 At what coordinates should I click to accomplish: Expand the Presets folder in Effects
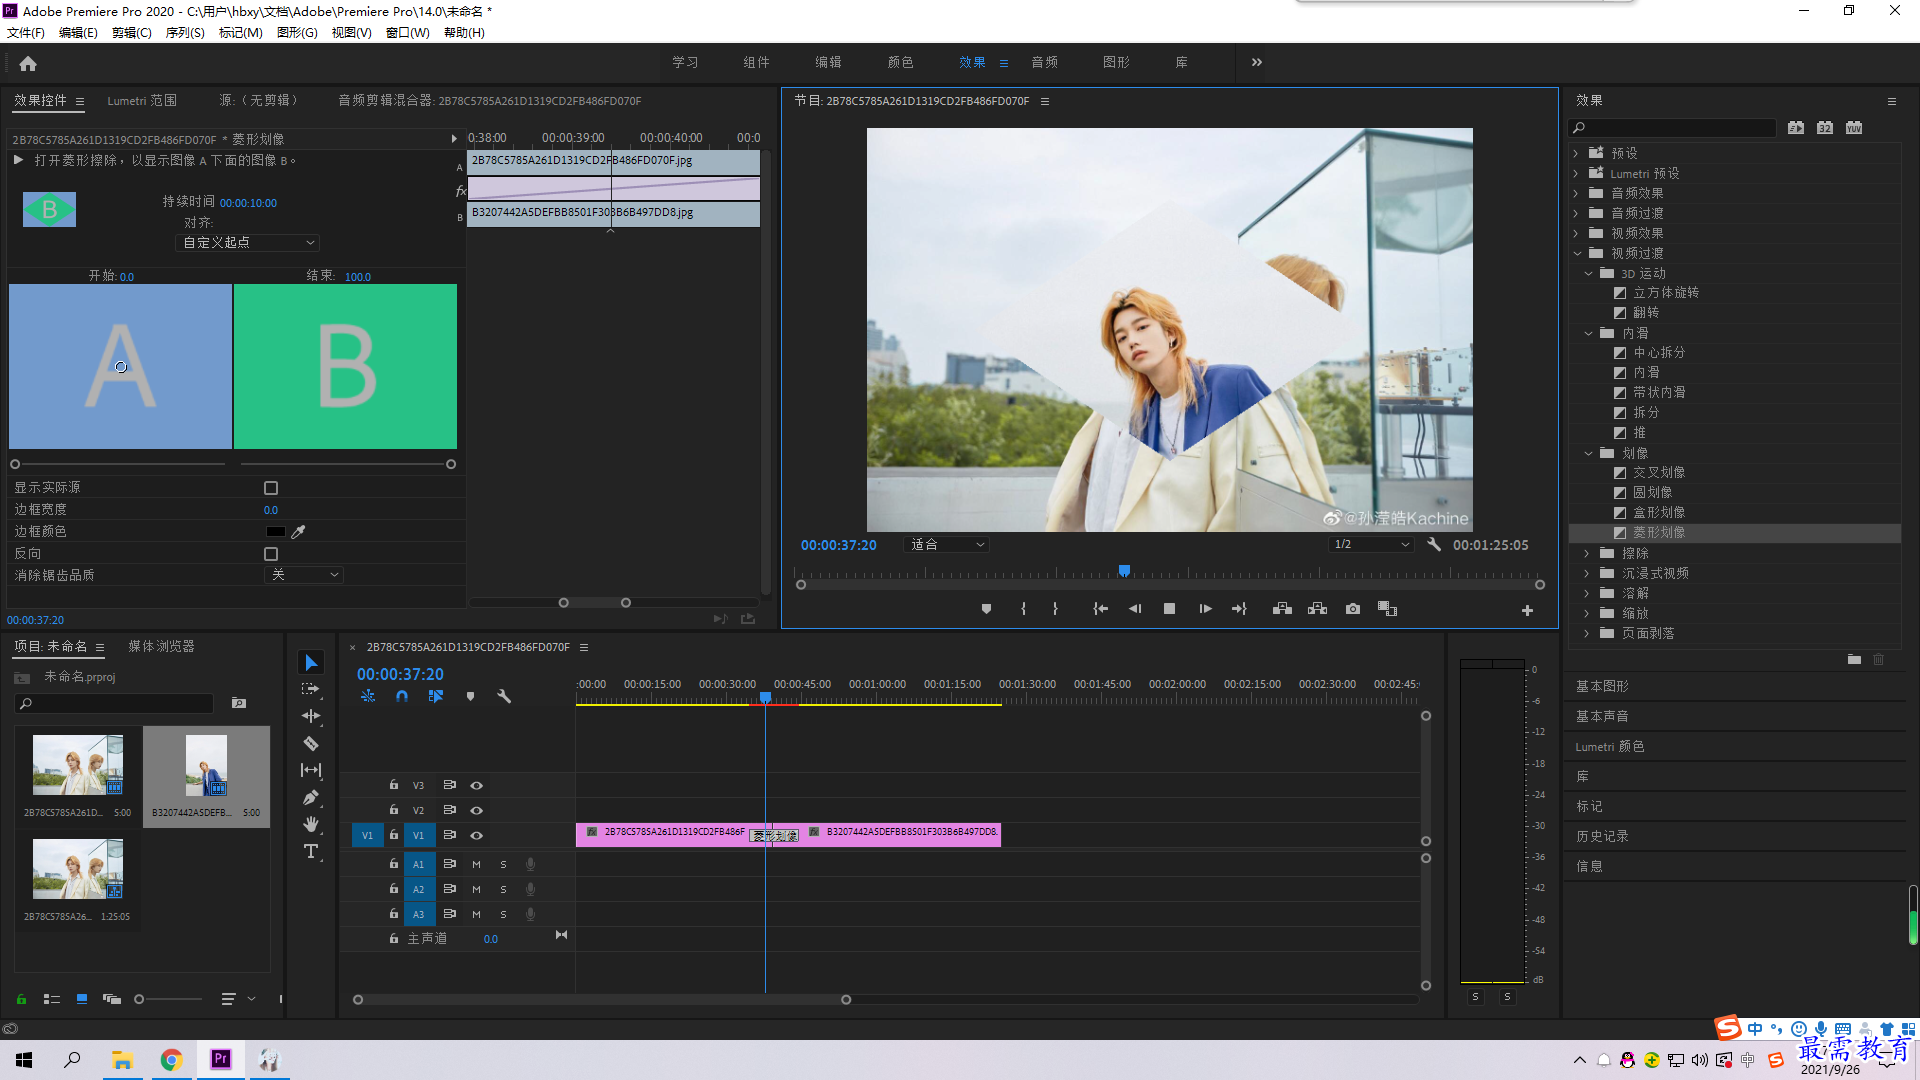[1576, 153]
